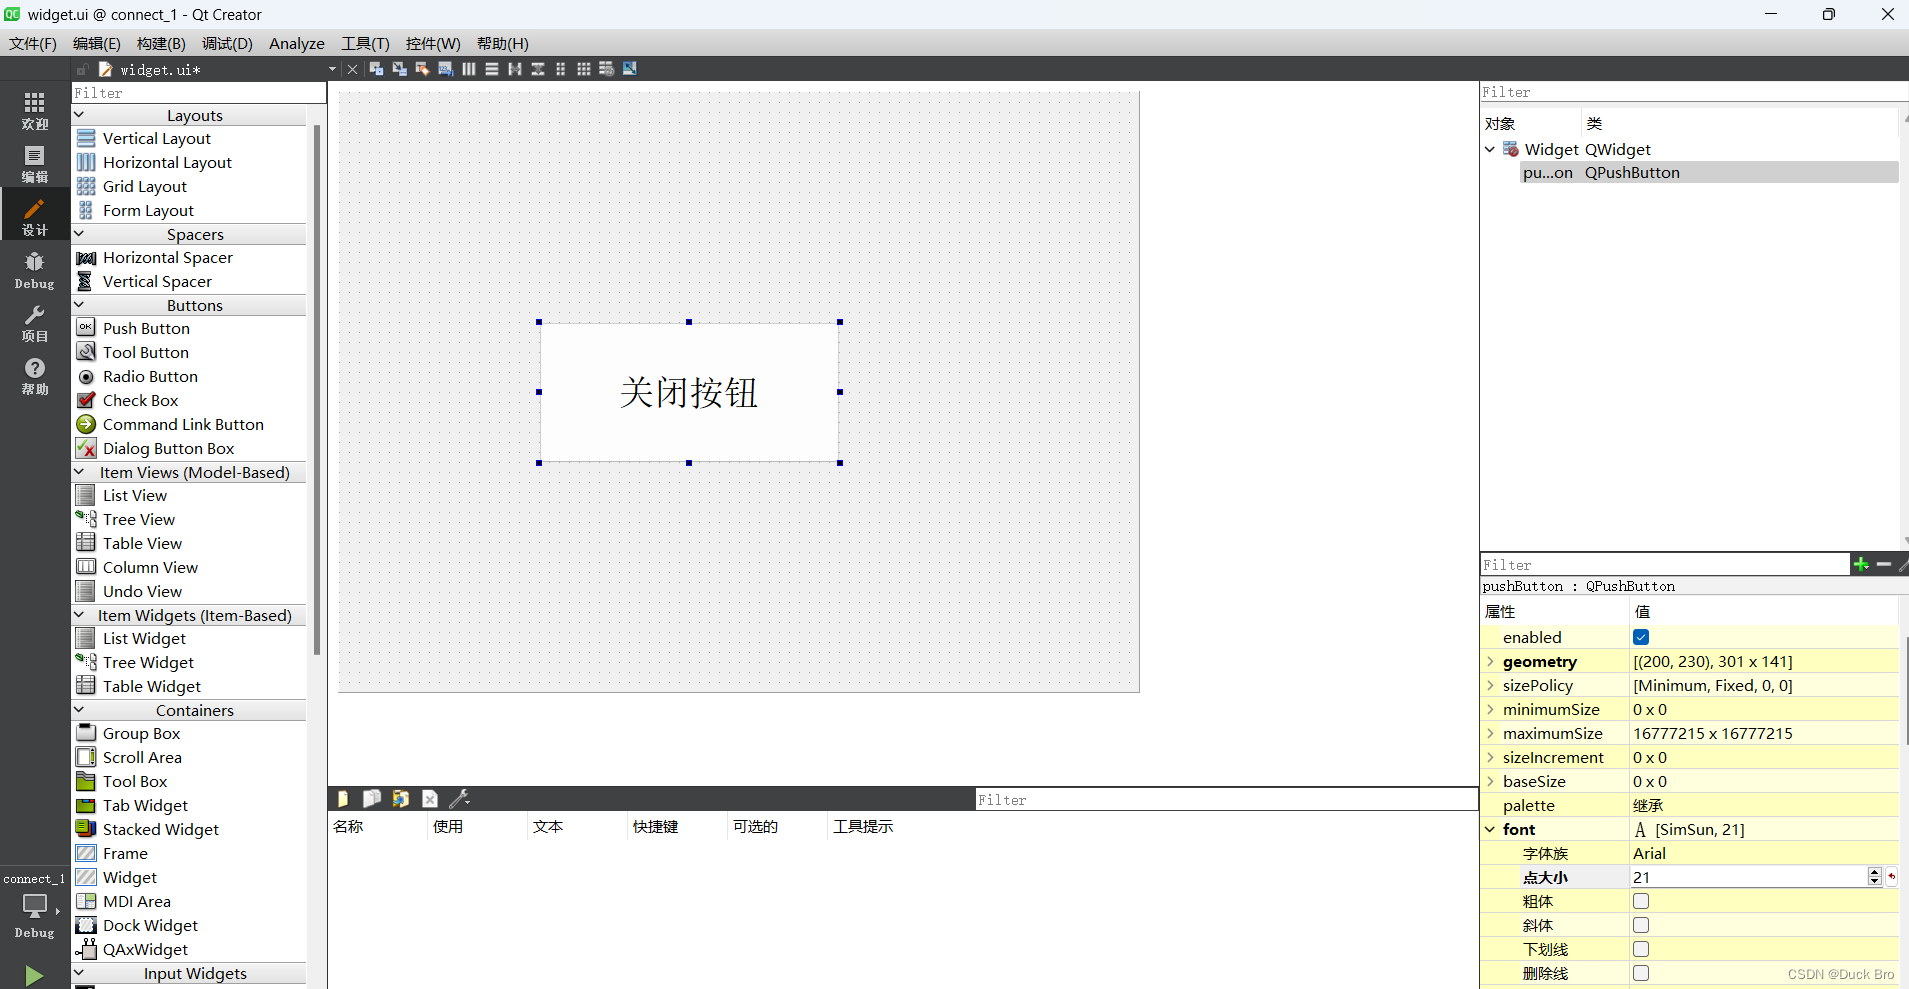Select Dialog Button Box widget
Viewport: 1909px width, 989px height.
click(168, 449)
